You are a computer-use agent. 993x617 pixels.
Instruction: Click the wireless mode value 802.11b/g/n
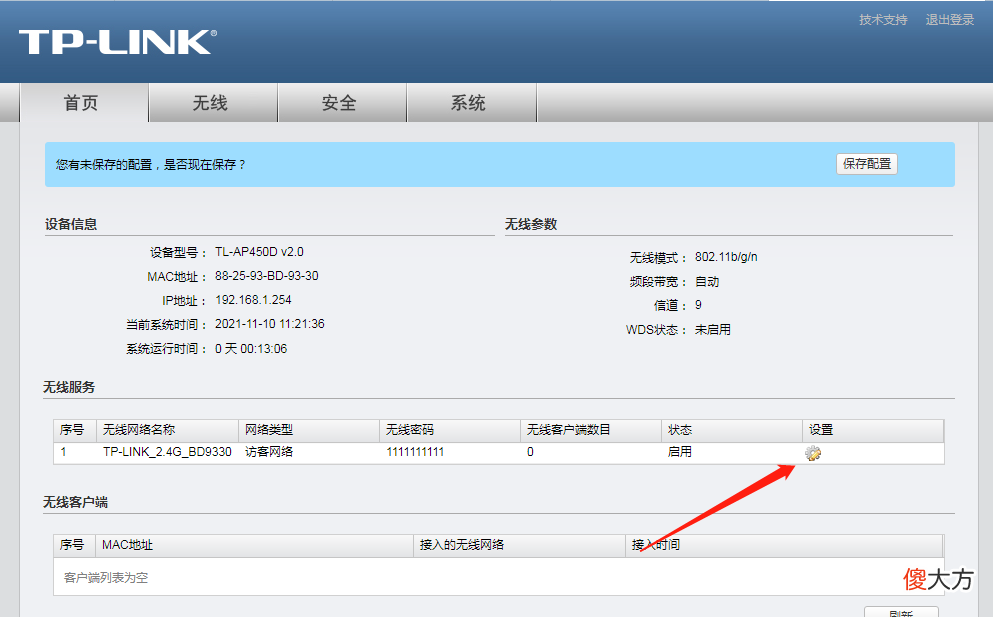pos(726,257)
